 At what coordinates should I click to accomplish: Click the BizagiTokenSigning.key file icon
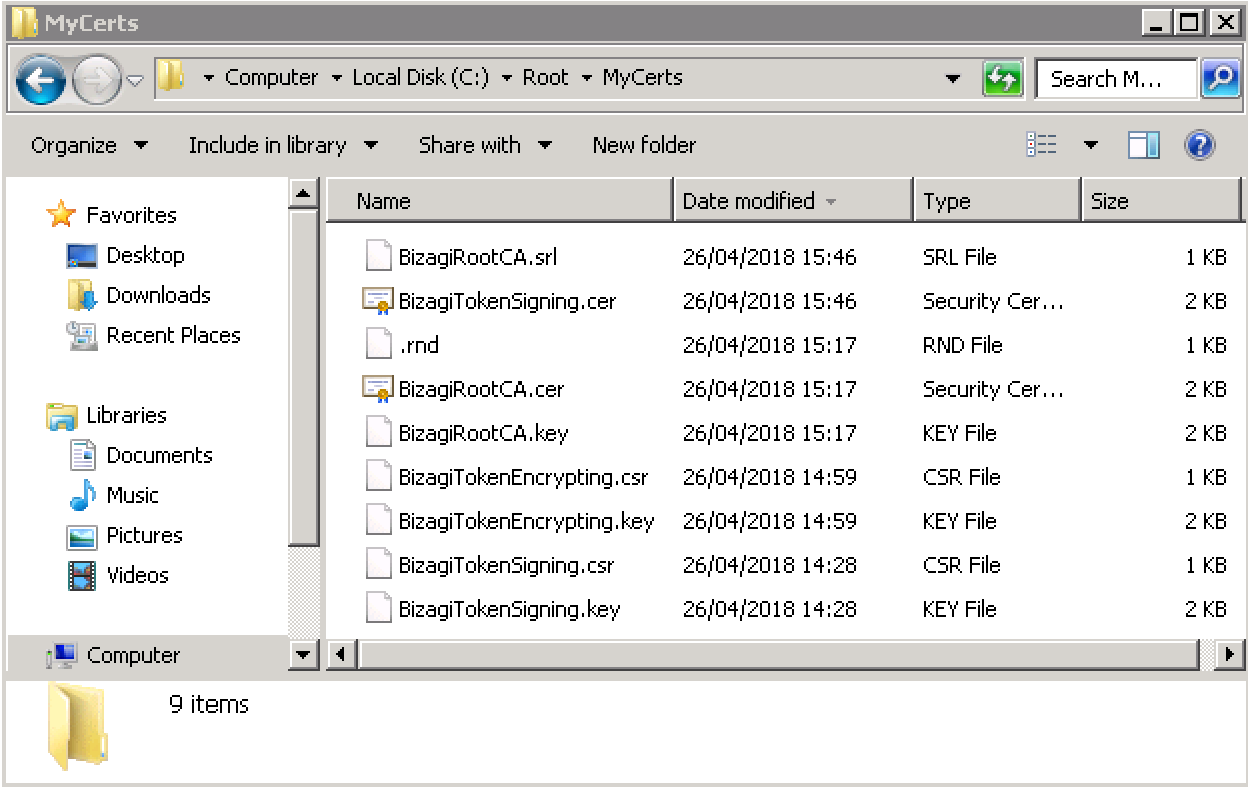[378, 609]
